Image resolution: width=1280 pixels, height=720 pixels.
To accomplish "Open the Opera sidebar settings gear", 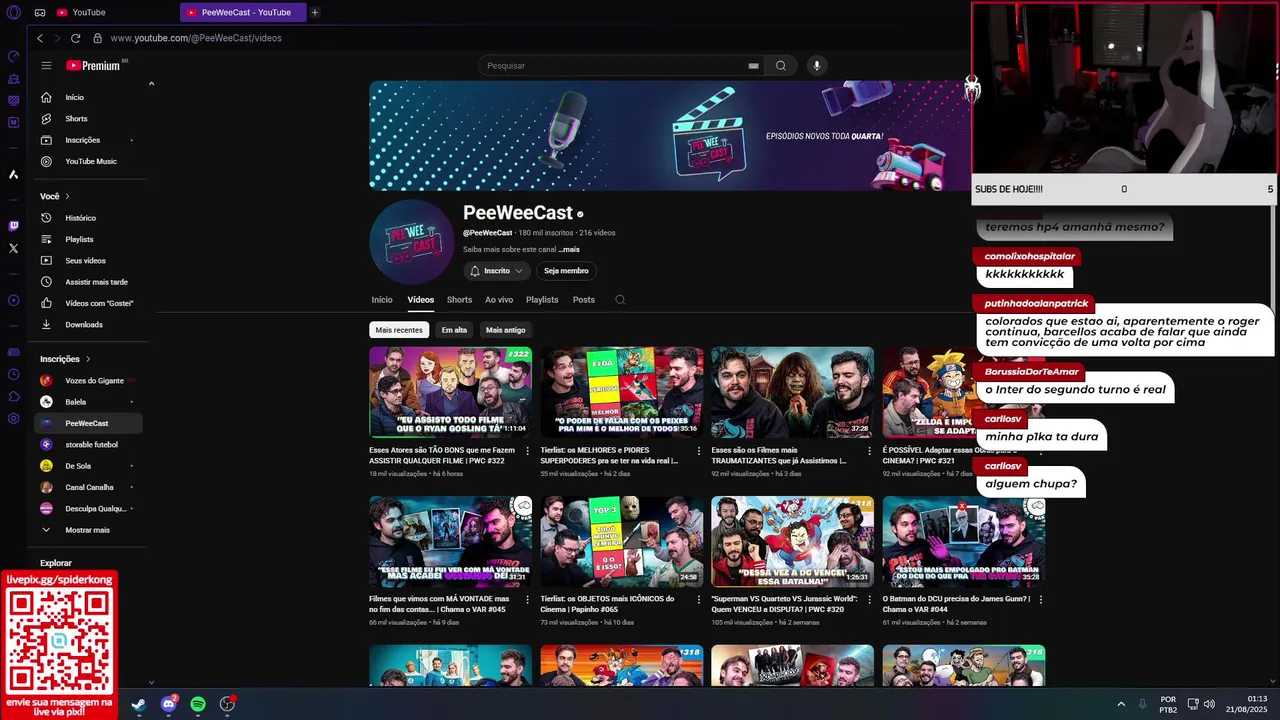I will point(13,418).
